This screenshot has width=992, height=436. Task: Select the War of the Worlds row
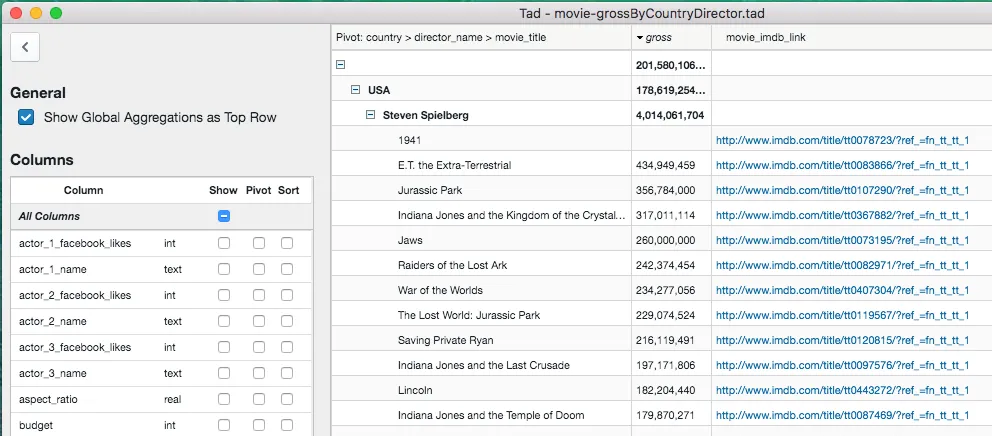point(440,290)
